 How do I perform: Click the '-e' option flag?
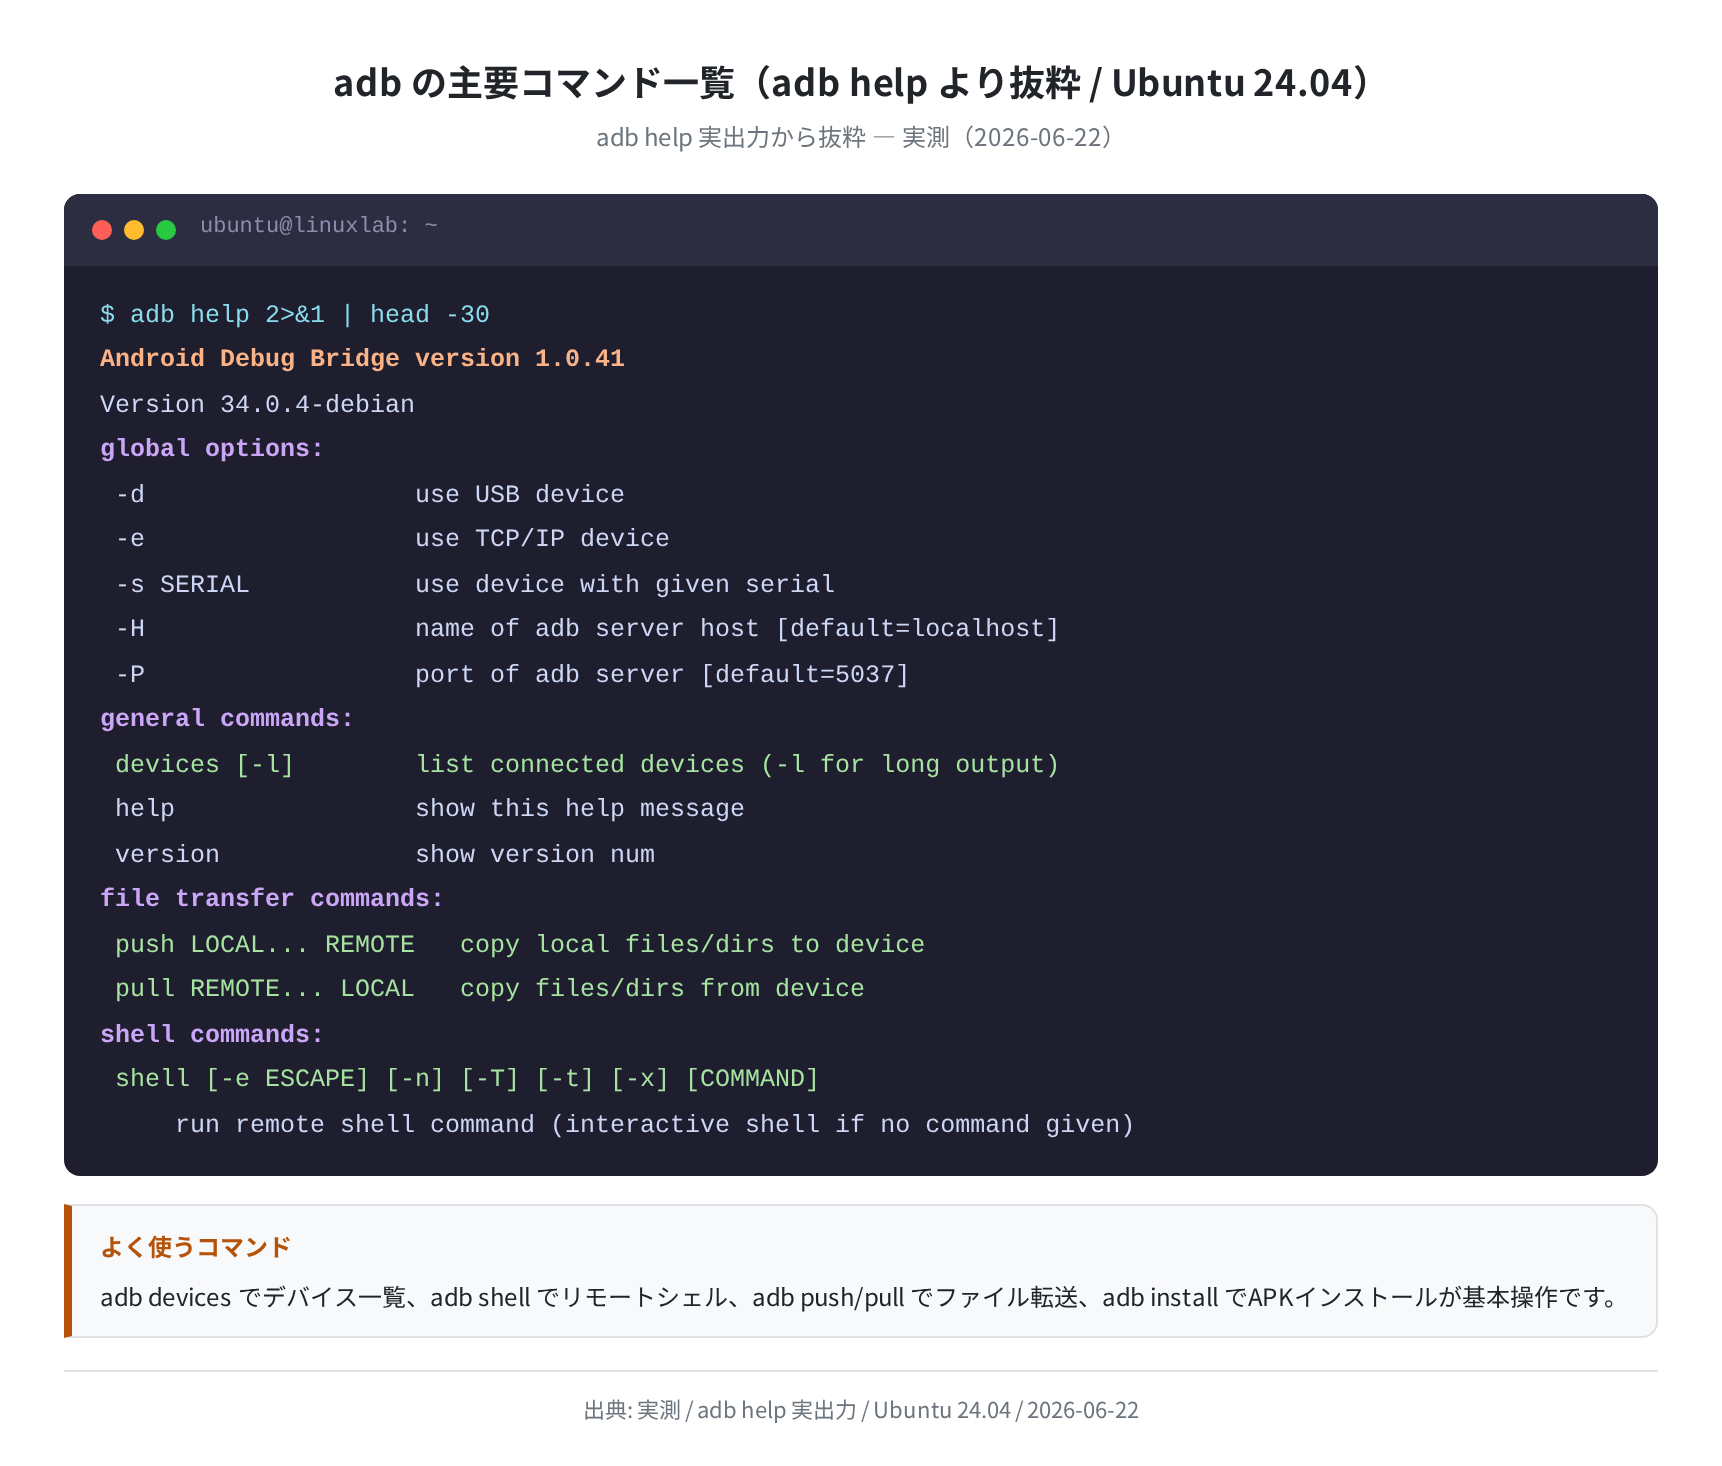coord(130,539)
